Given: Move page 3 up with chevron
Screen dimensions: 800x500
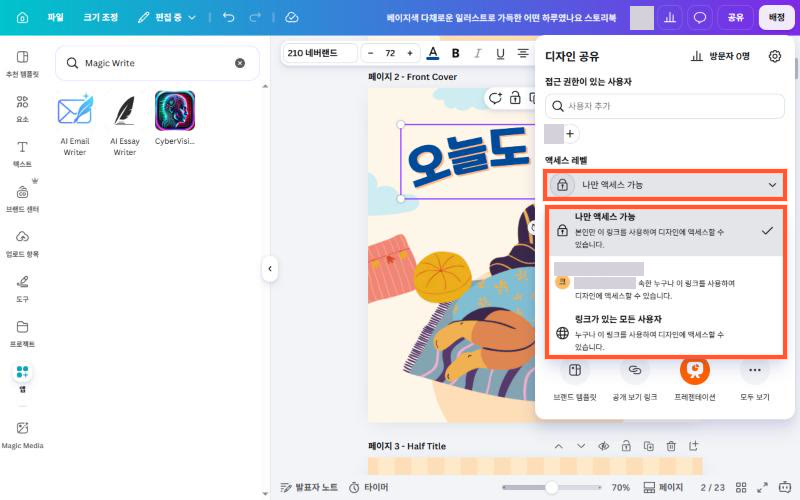Looking at the screenshot, I should pos(559,446).
